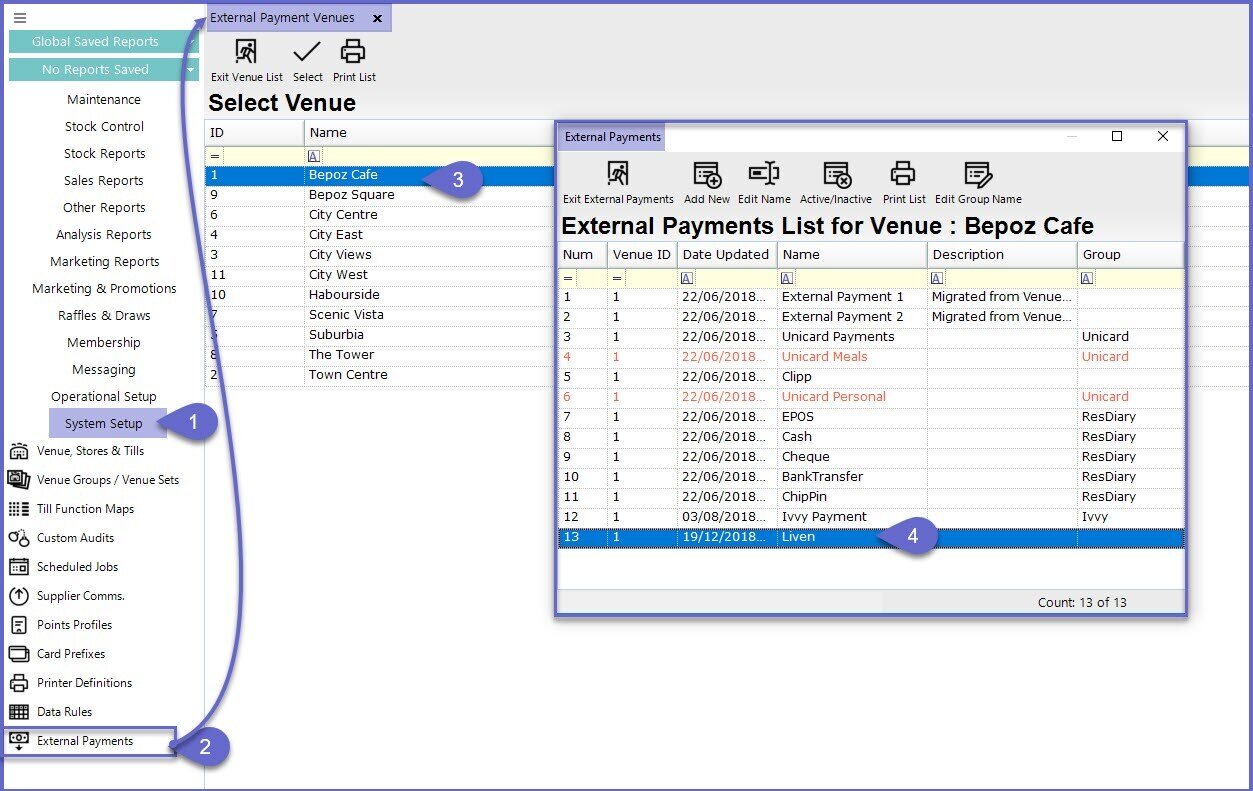Switch to the External Payment Venues tab
Viewport: 1253px width, 791px height.
point(282,18)
